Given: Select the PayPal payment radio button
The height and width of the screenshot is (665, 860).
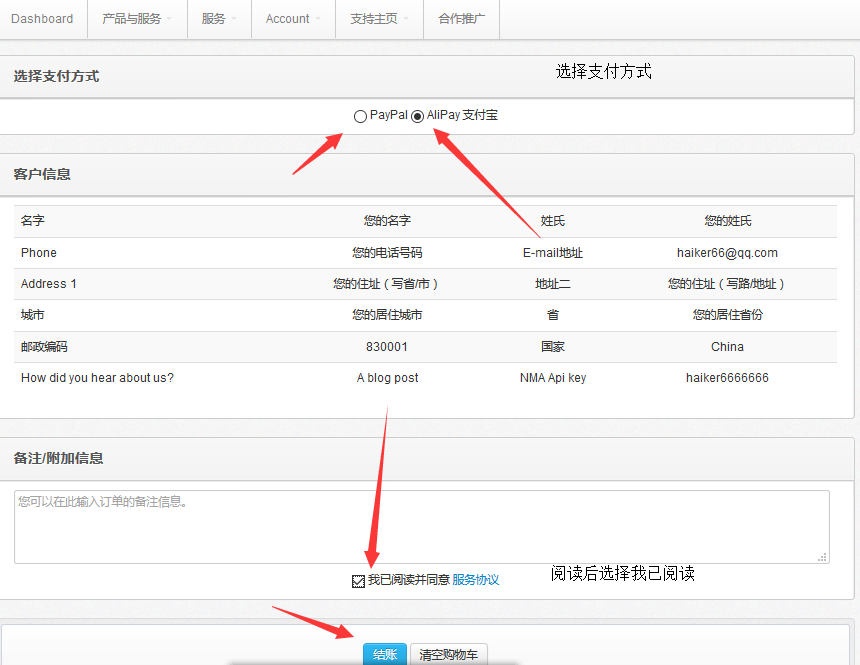Looking at the screenshot, I should [360, 116].
